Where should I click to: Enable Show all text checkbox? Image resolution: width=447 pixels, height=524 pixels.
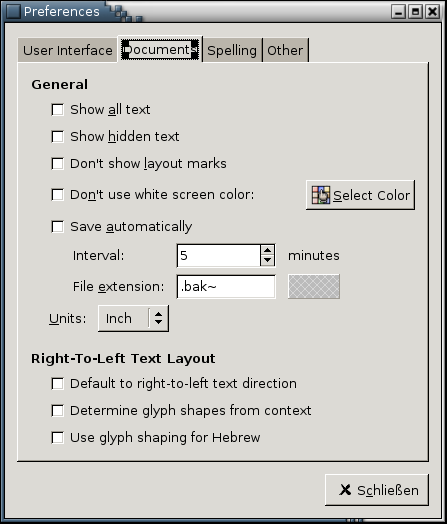point(57,110)
